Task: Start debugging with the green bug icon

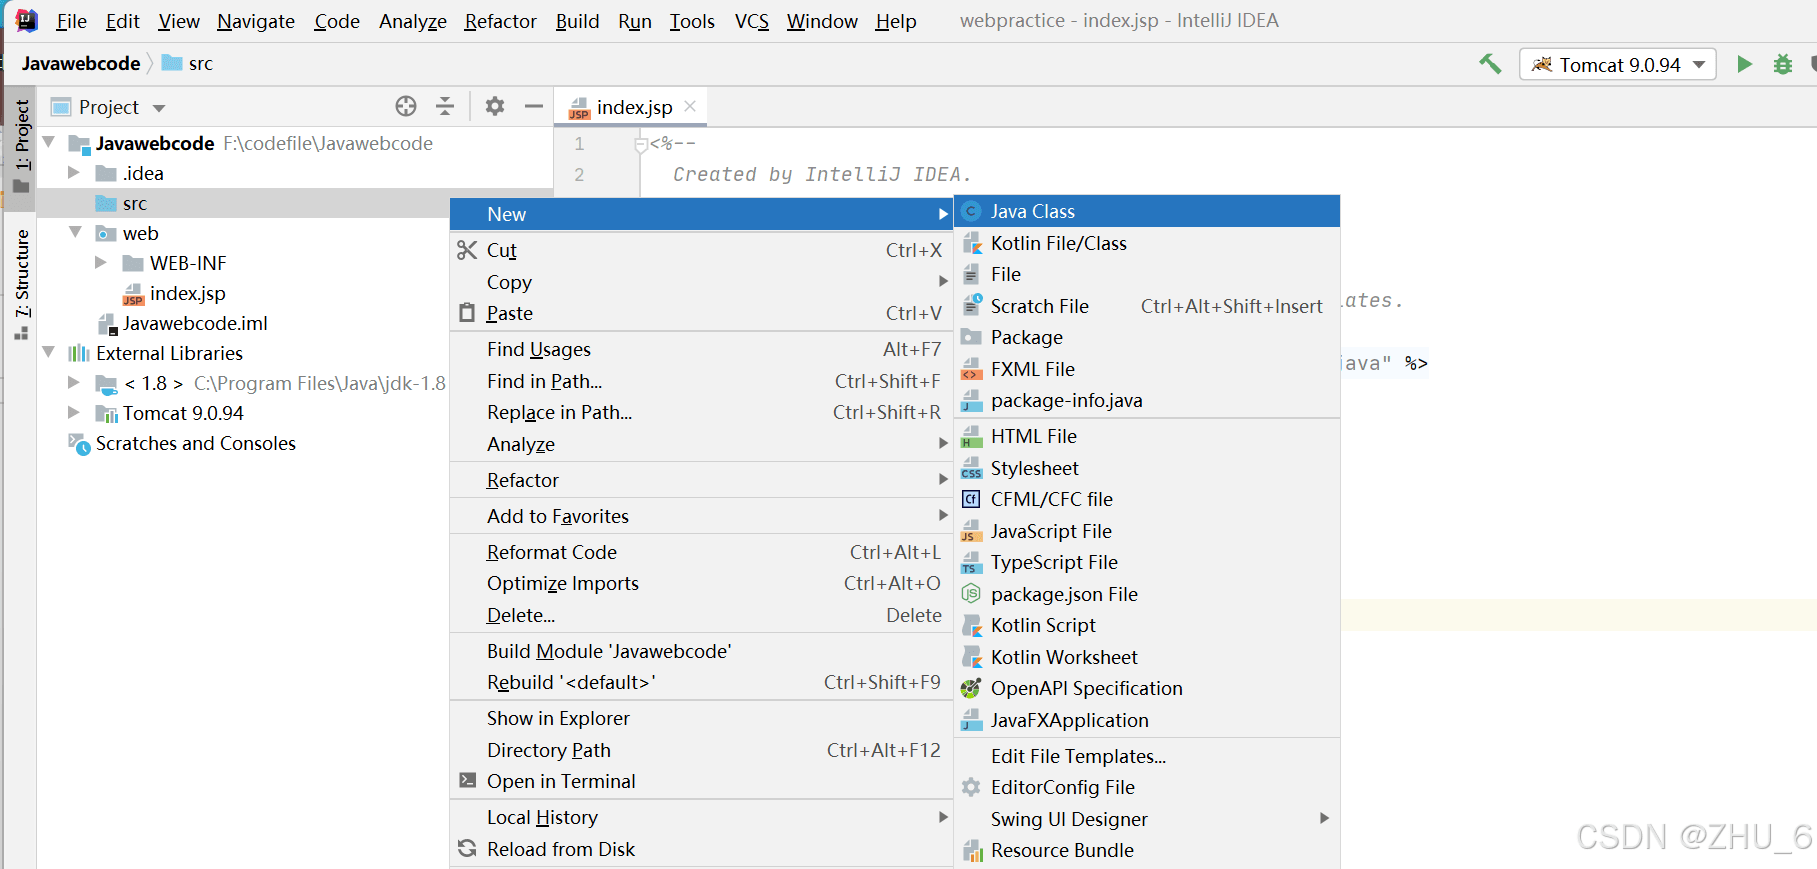Action: (x=1782, y=64)
